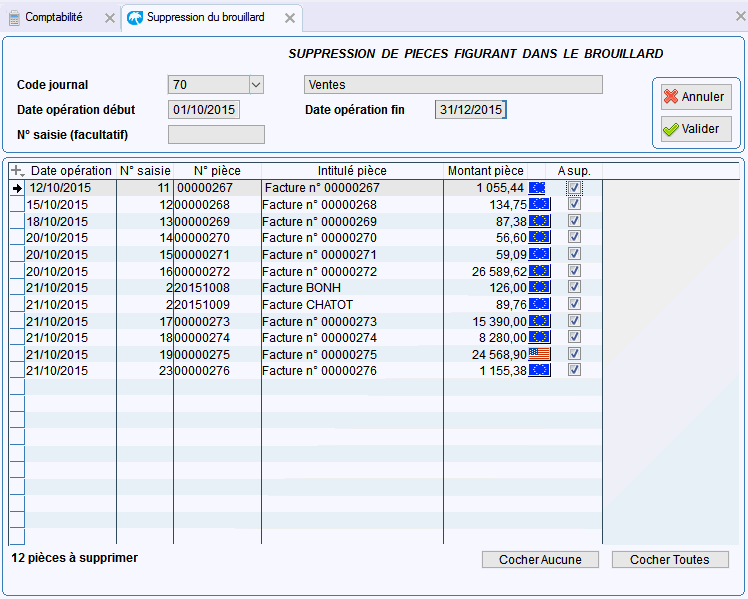
Task: Click Cocher Toutes button
Action: tap(670, 559)
